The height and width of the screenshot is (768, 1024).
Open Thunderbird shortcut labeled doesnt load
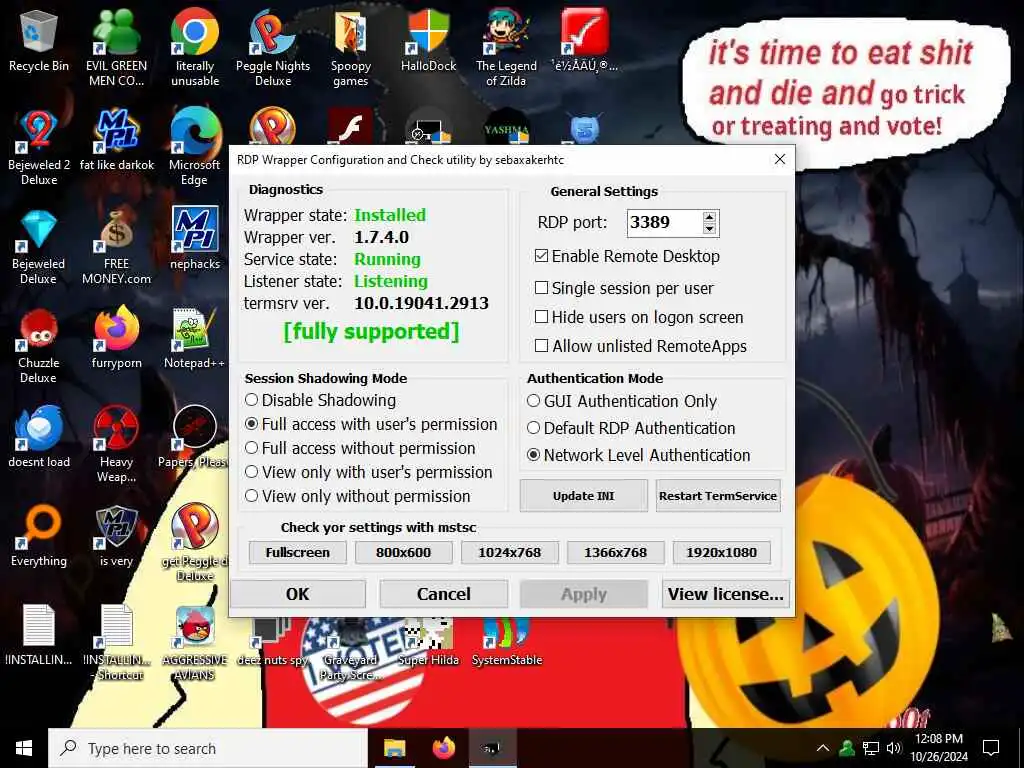pos(39,438)
